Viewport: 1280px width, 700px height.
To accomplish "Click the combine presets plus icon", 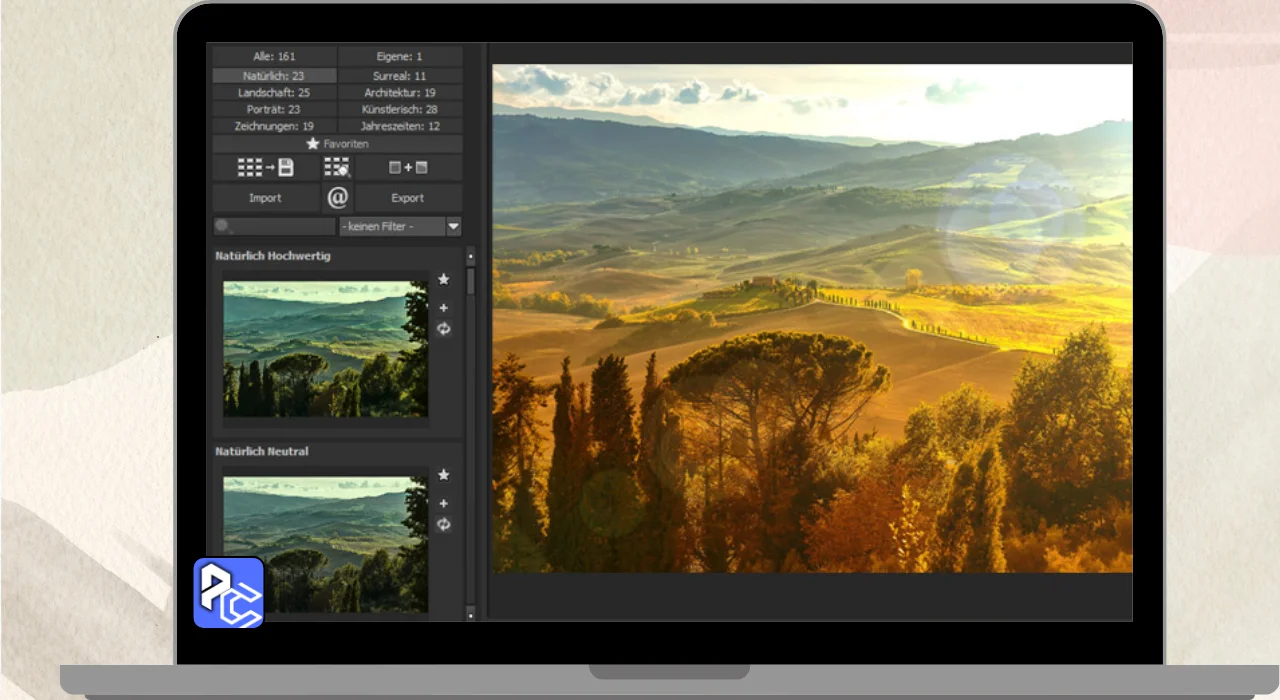I will coord(408,168).
